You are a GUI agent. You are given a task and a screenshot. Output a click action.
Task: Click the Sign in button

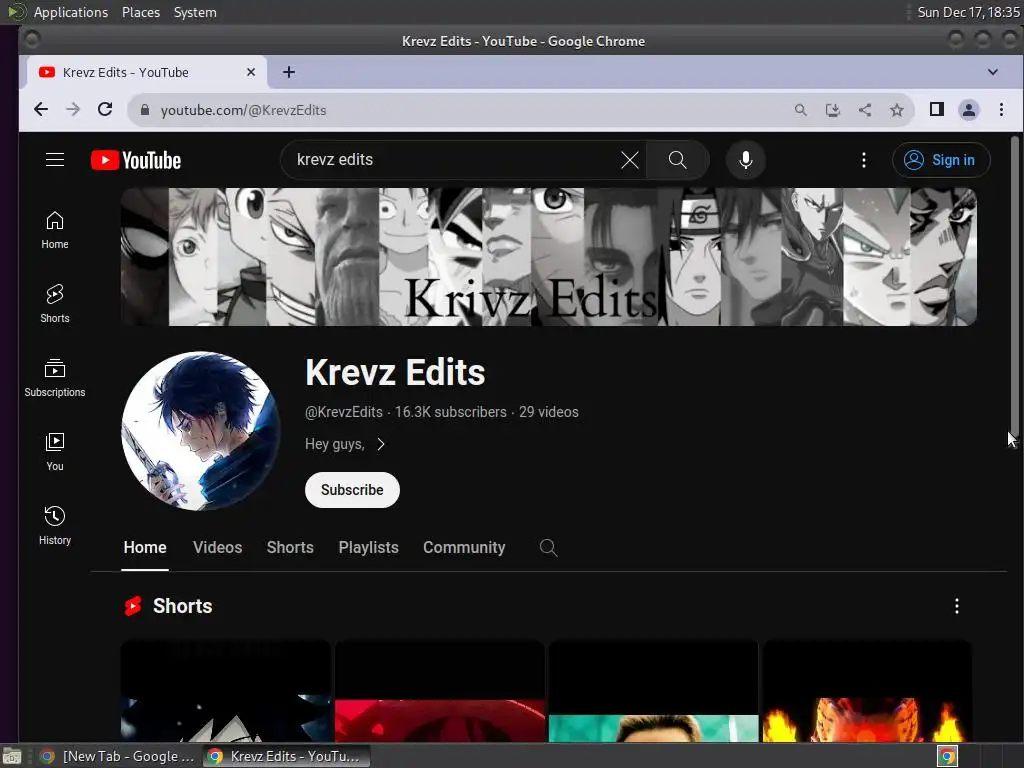pos(941,160)
